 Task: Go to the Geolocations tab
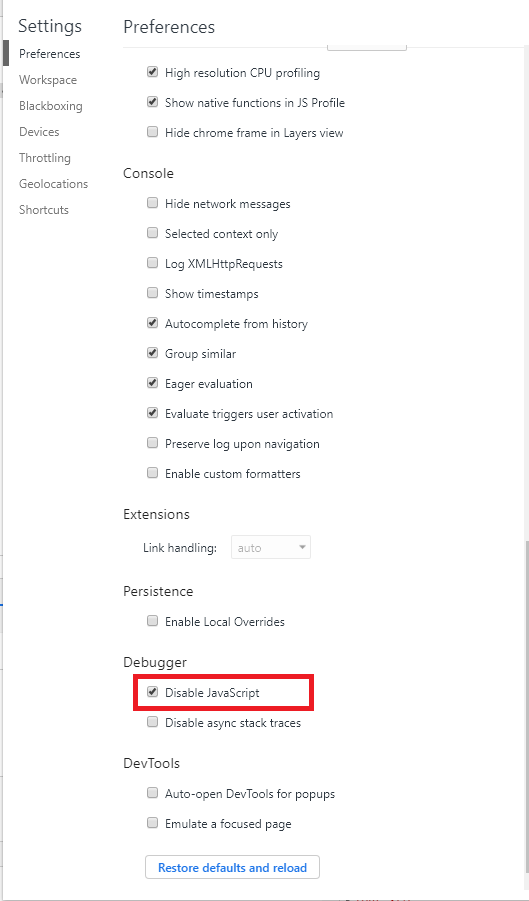tap(53, 184)
